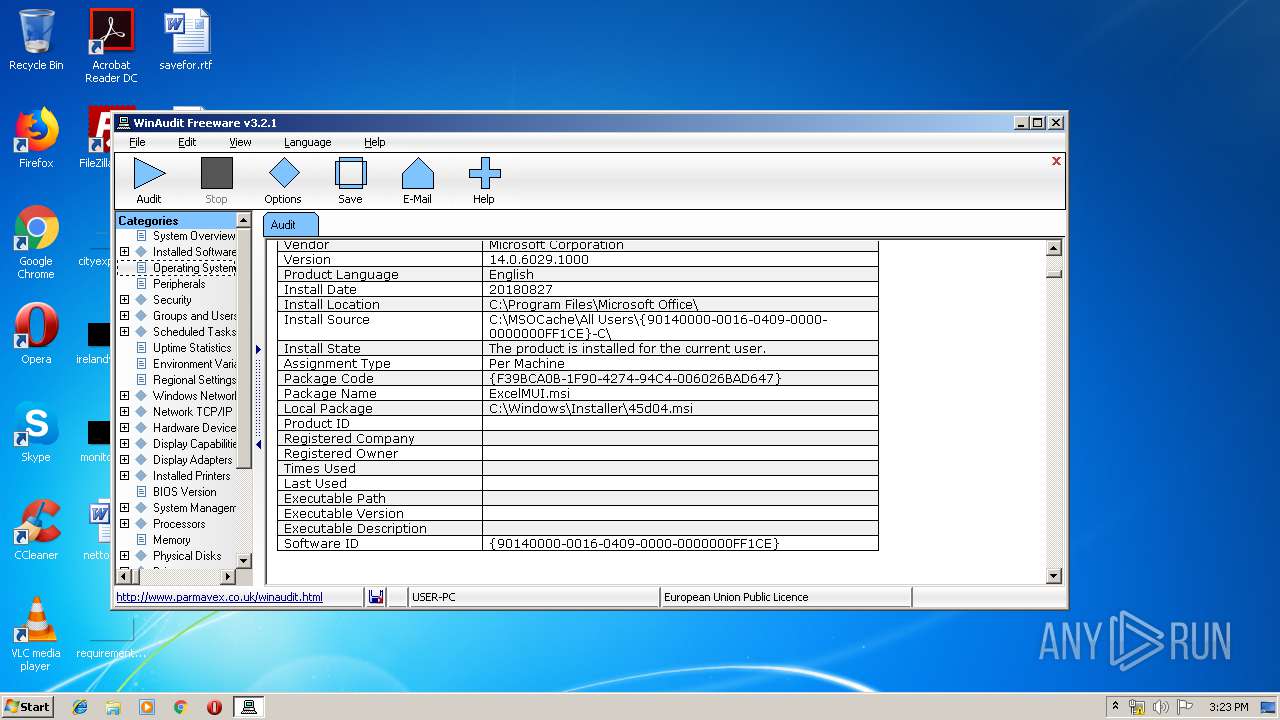The width and height of the screenshot is (1280, 720).
Task: Open the Skype desktop shortcut
Action: [36, 433]
